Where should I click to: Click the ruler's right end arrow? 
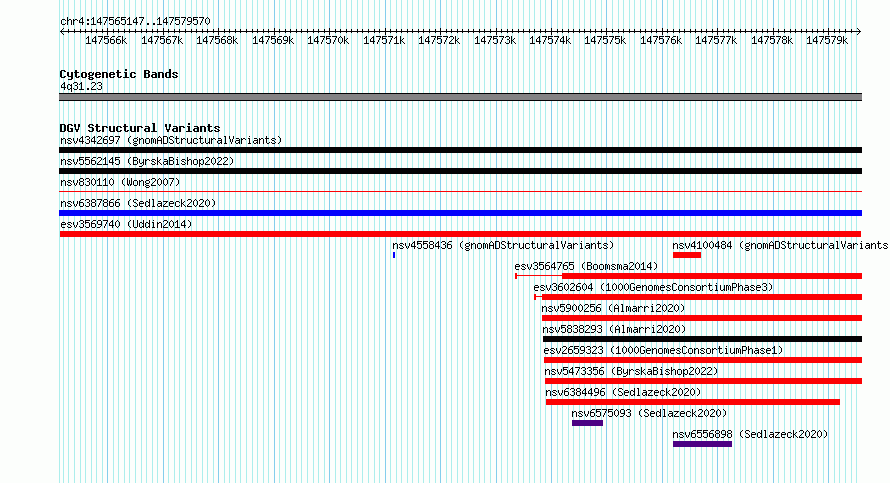[x=859, y=31]
